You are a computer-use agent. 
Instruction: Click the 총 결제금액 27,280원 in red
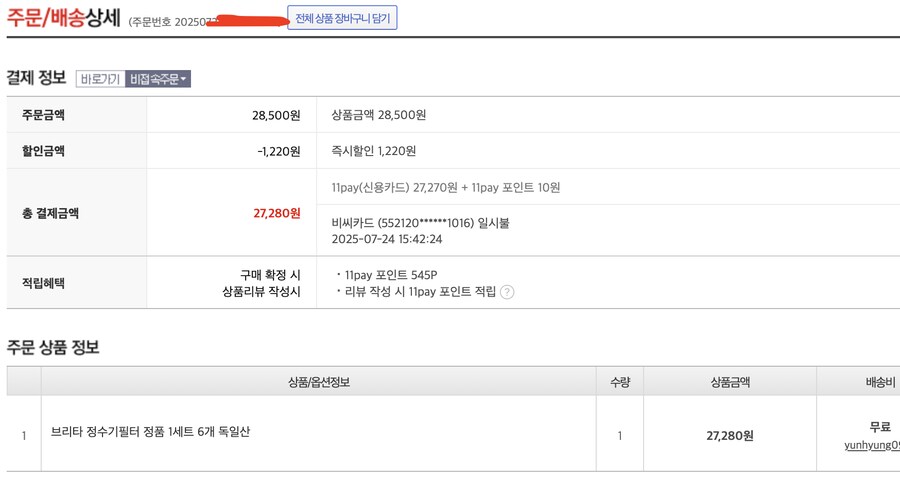coord(276,213)
